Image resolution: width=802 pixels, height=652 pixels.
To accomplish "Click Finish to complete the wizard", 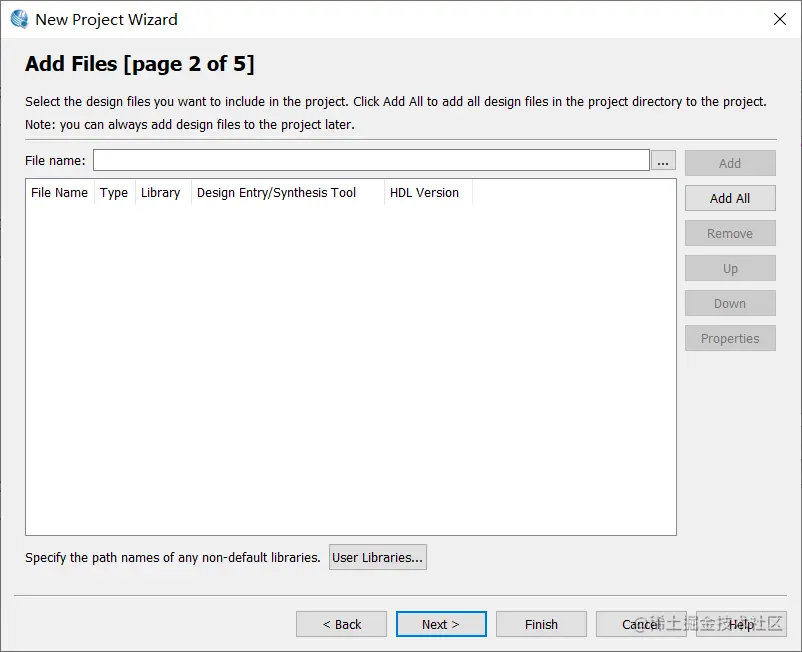I will click(x=541, y=624).
